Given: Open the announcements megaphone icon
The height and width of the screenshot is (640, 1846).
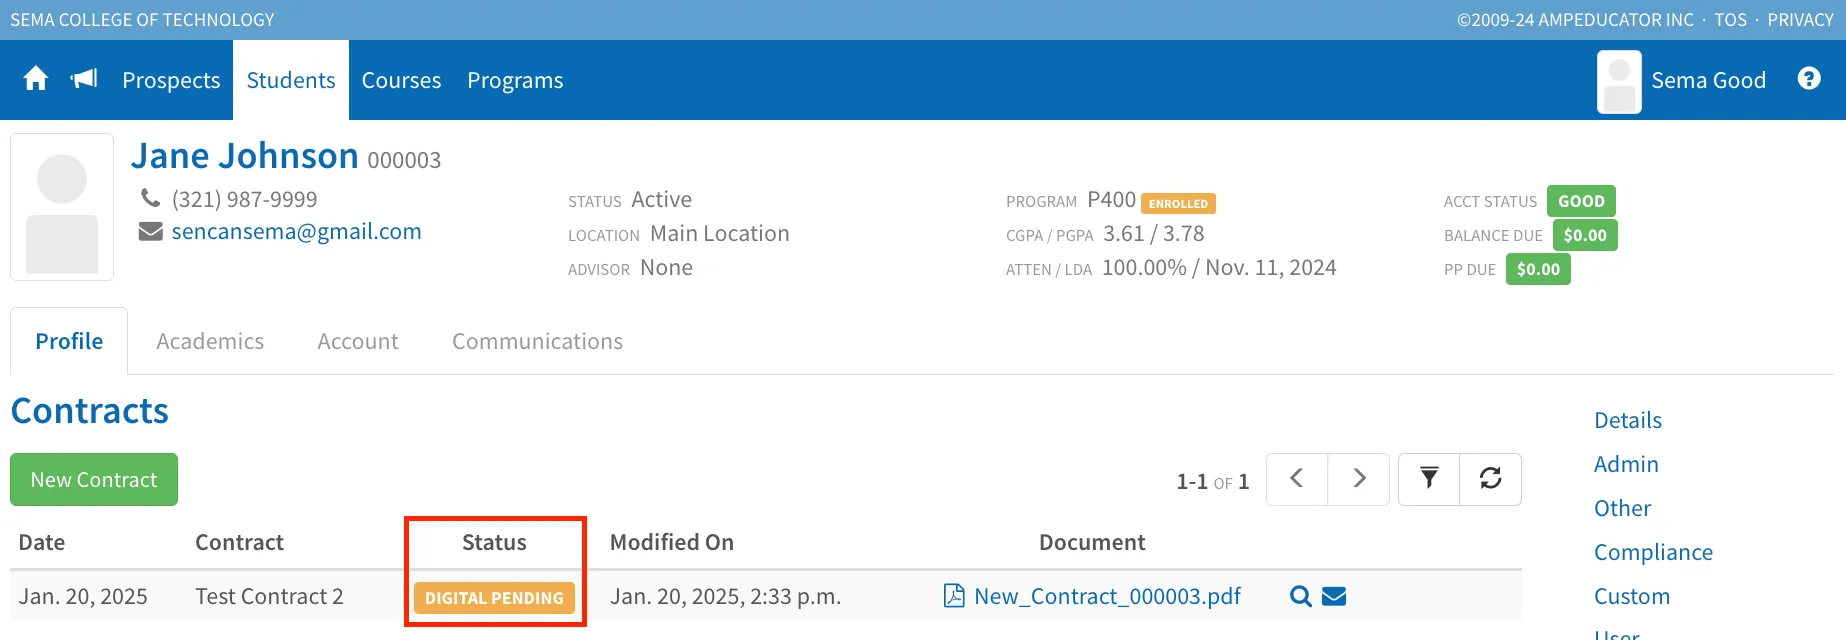Looking at the screenshot, I should (x=84, y=79).
